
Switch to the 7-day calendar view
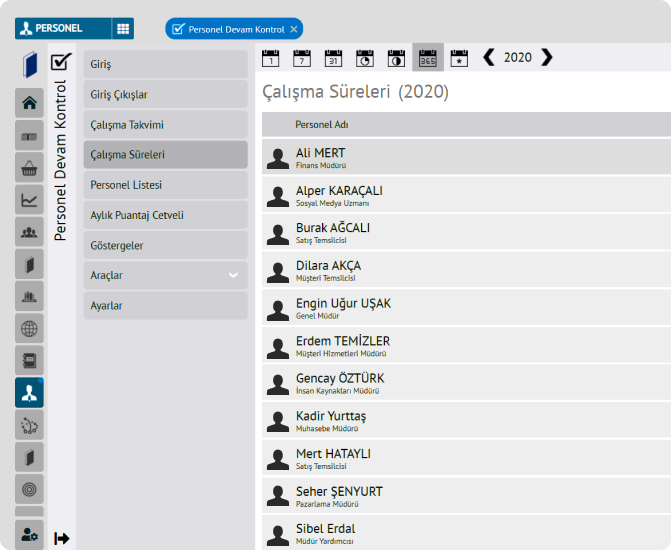tap(302, 58)
